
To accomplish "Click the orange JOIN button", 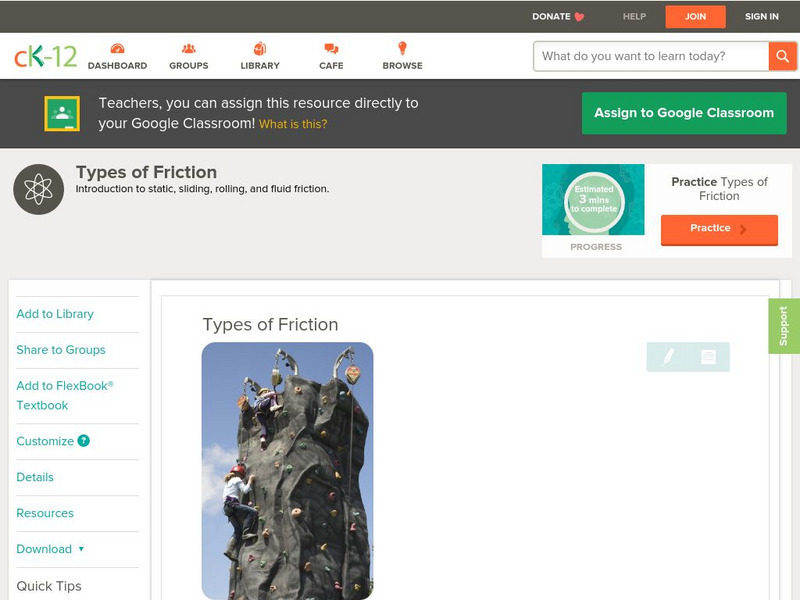I will (x=695, y=17).
